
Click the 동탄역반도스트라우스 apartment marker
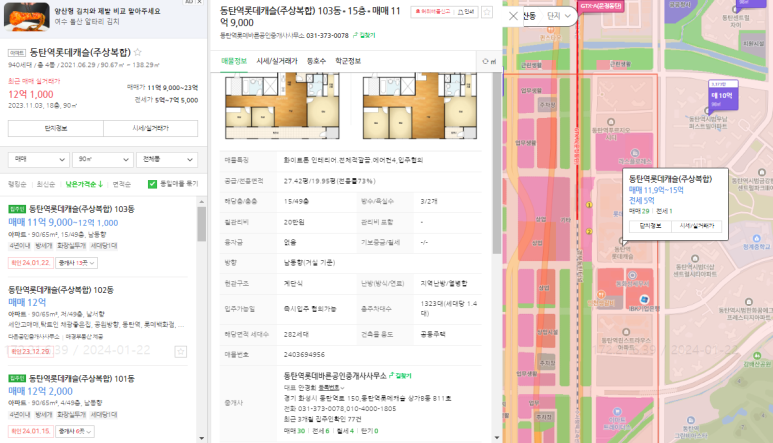626,332
